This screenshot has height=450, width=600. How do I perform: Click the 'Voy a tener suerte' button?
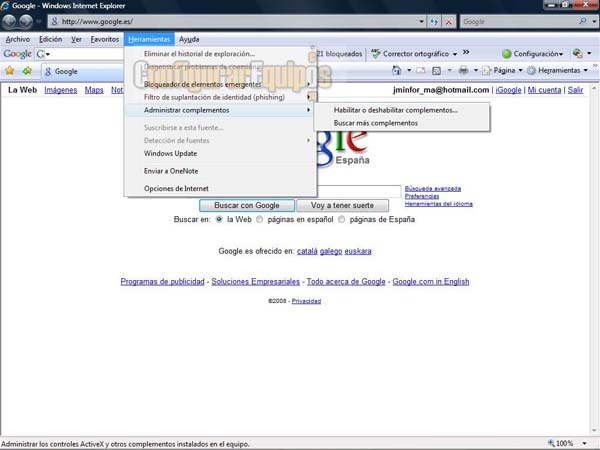point(342,205)
